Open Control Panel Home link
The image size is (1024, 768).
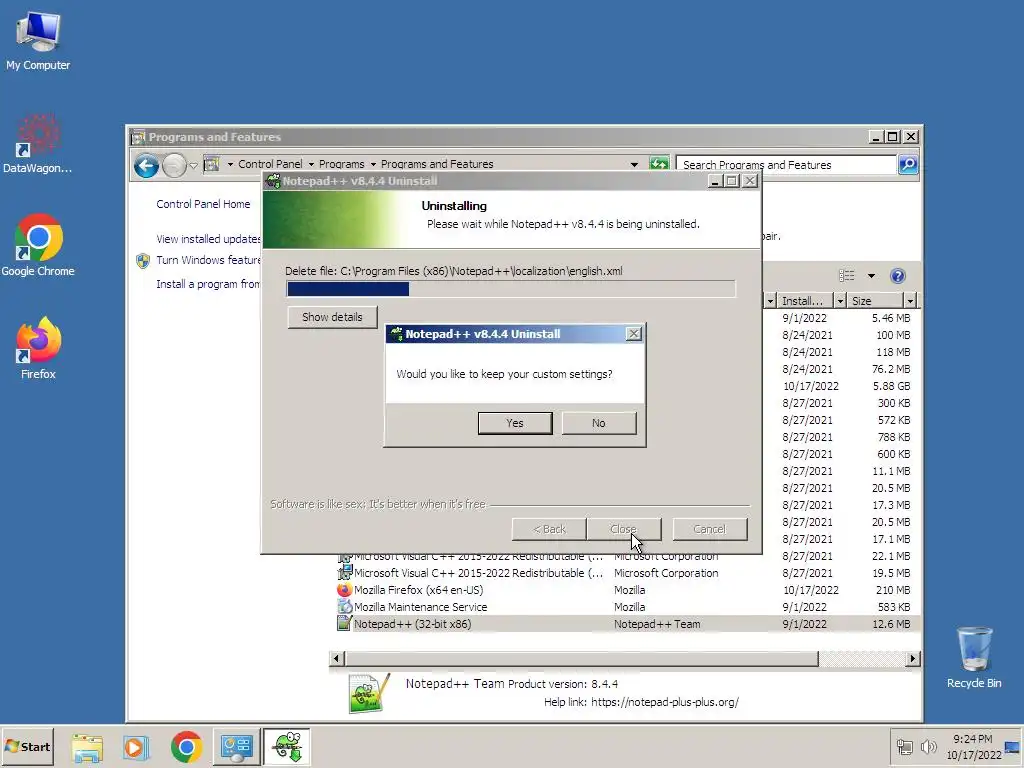pos(203,204)
